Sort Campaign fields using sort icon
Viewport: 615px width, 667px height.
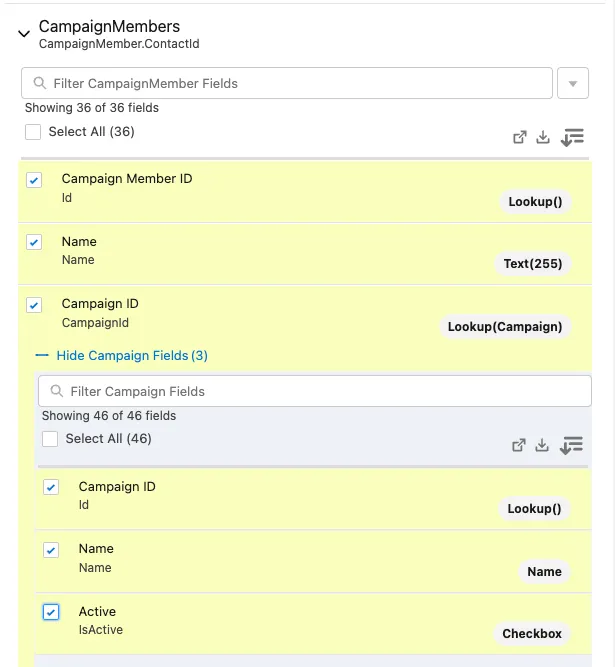571,445
